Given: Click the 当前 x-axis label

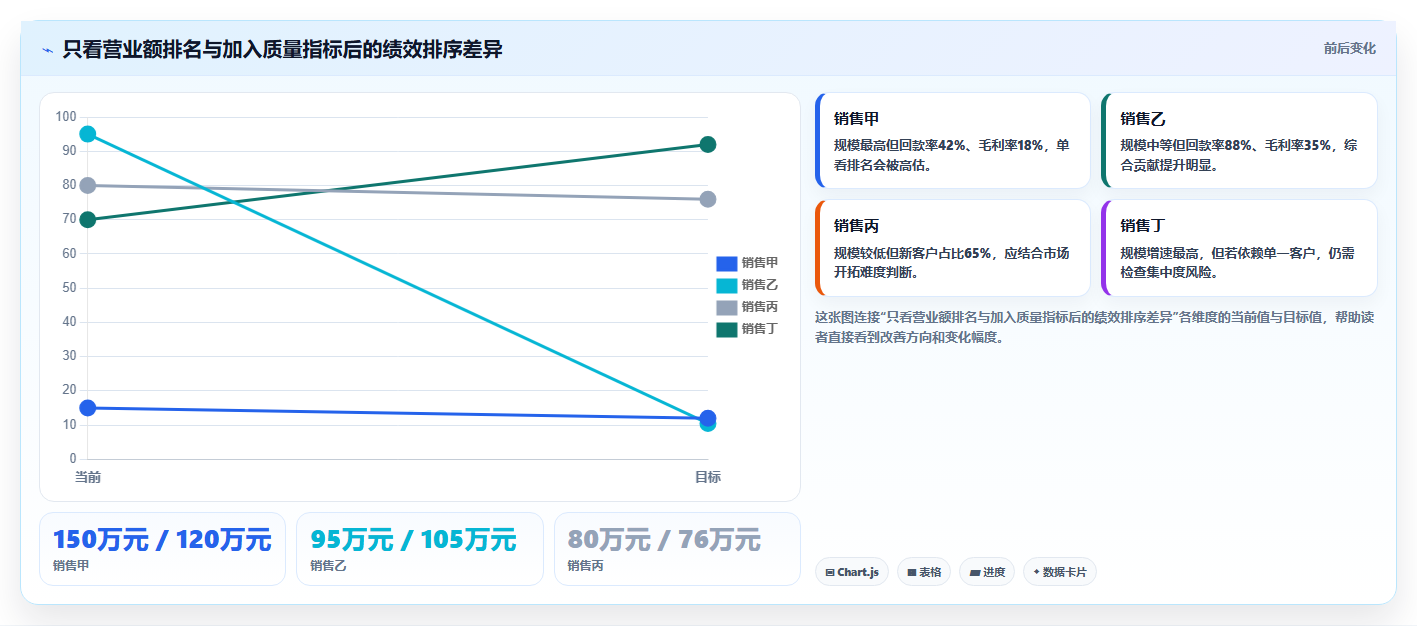Looking at the screenshot, I should (88, 478).
